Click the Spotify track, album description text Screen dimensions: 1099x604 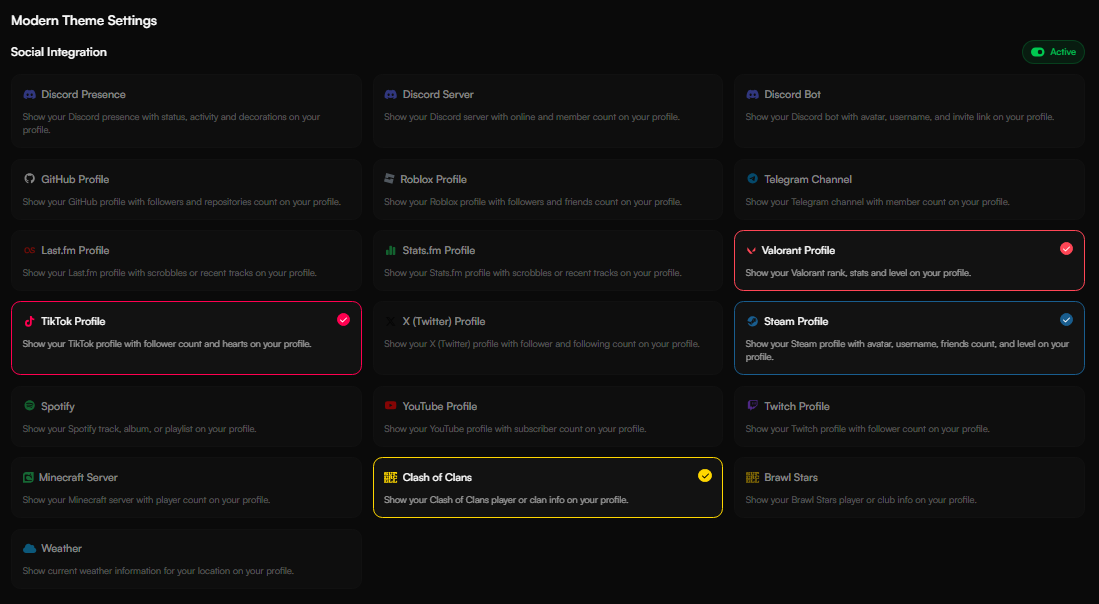(x=139, y=429)
